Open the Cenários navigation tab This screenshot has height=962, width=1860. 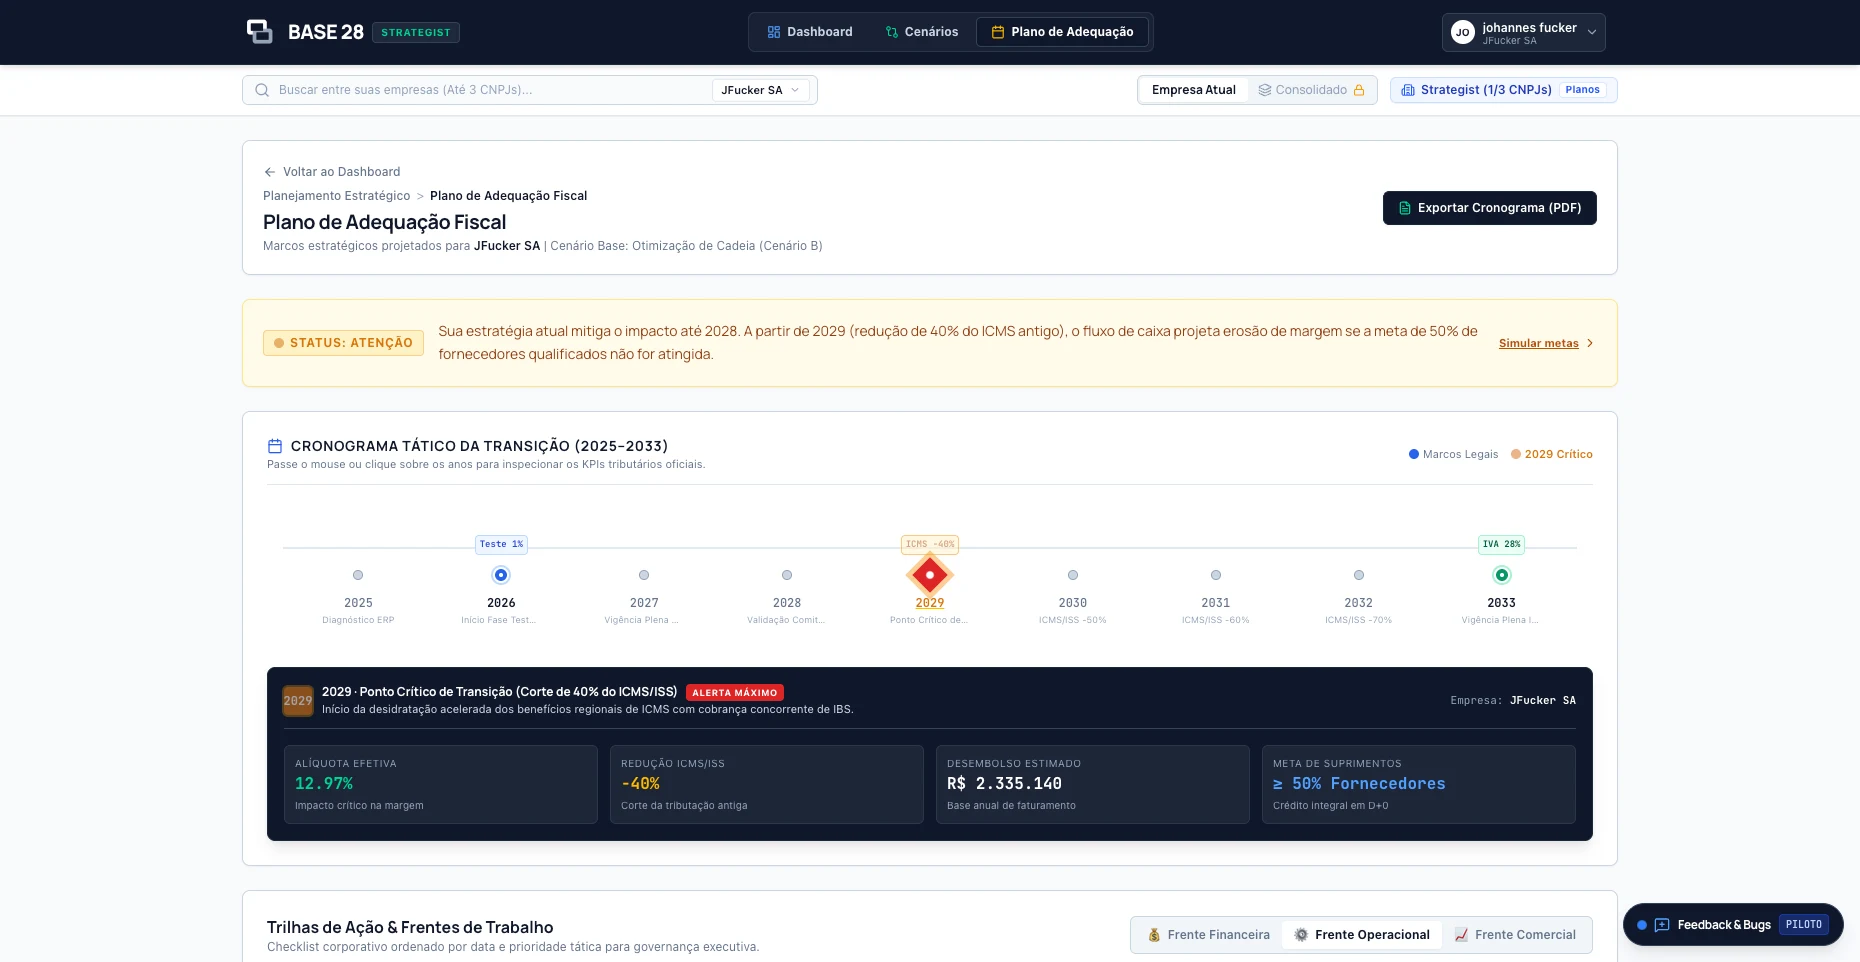[x=922, y=32]
